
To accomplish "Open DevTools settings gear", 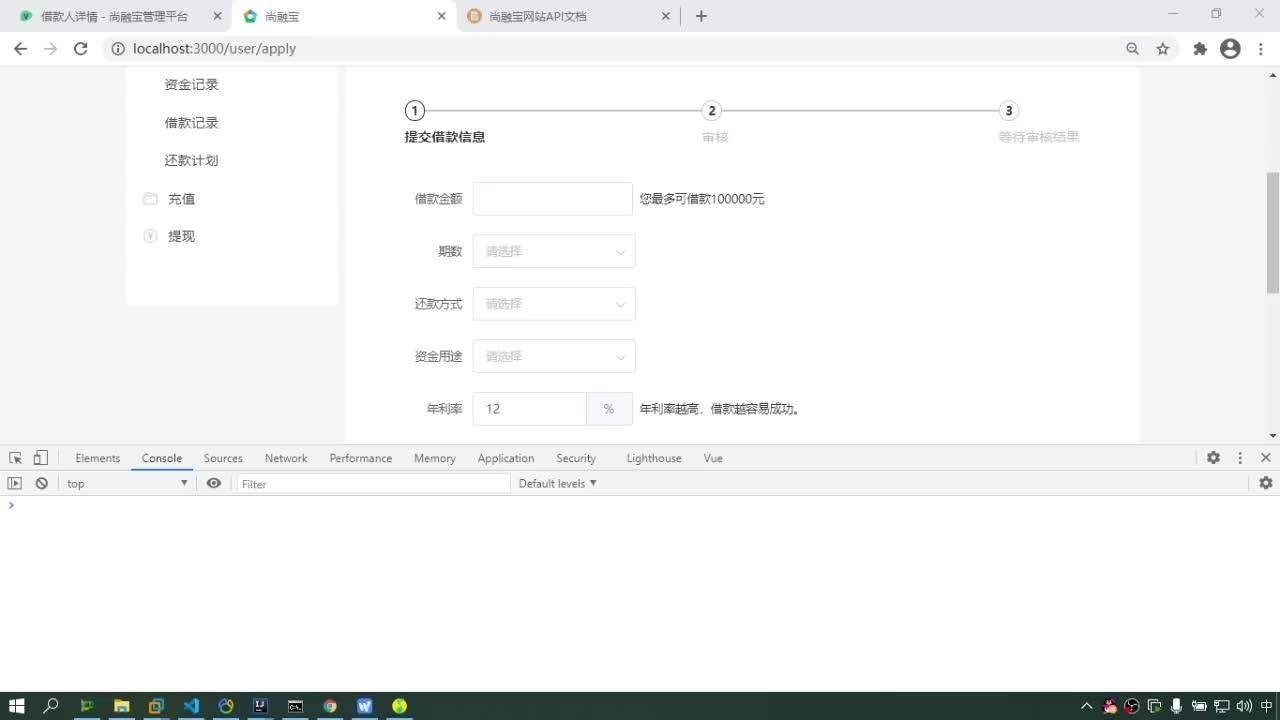I will [x=1213, y=458].
